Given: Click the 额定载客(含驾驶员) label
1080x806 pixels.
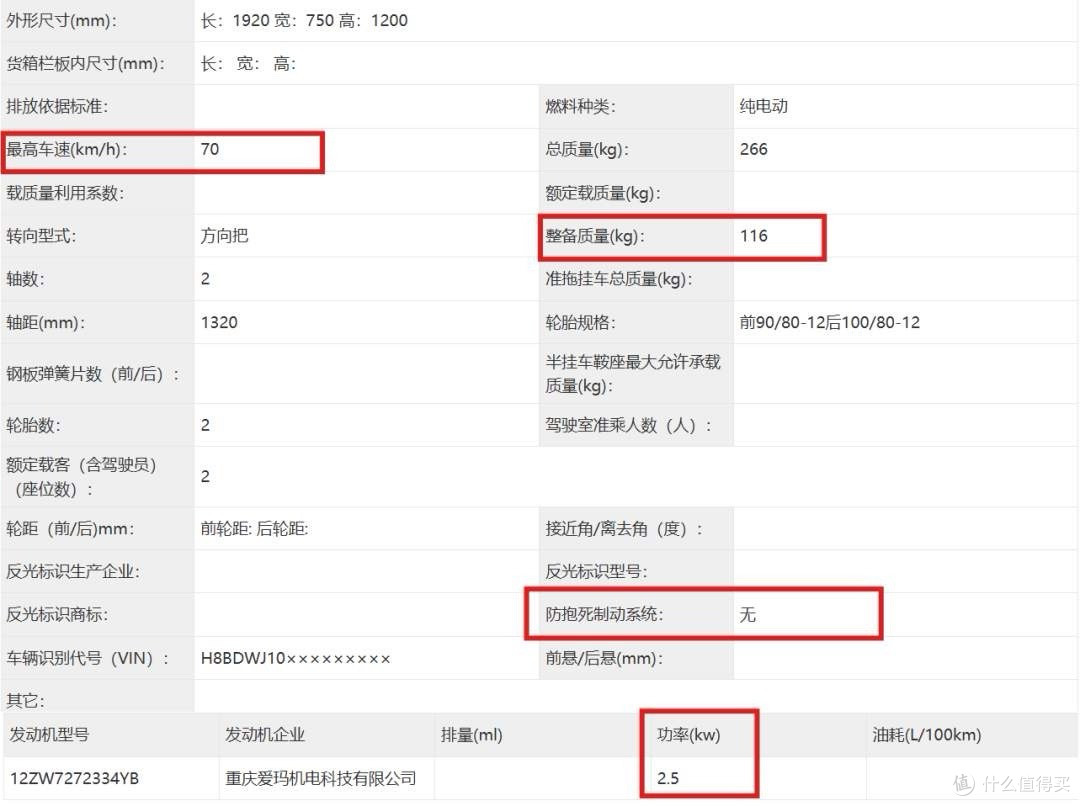Looking at the screenshot, I should tap(81, 477).
